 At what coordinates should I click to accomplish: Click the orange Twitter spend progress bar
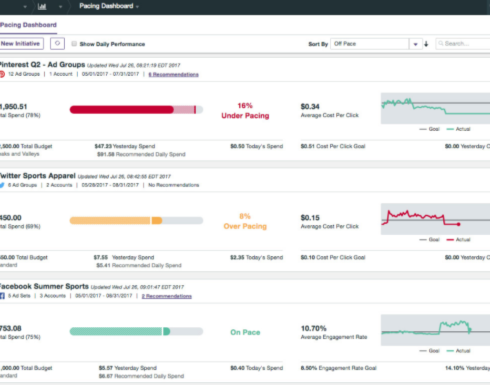136,220
